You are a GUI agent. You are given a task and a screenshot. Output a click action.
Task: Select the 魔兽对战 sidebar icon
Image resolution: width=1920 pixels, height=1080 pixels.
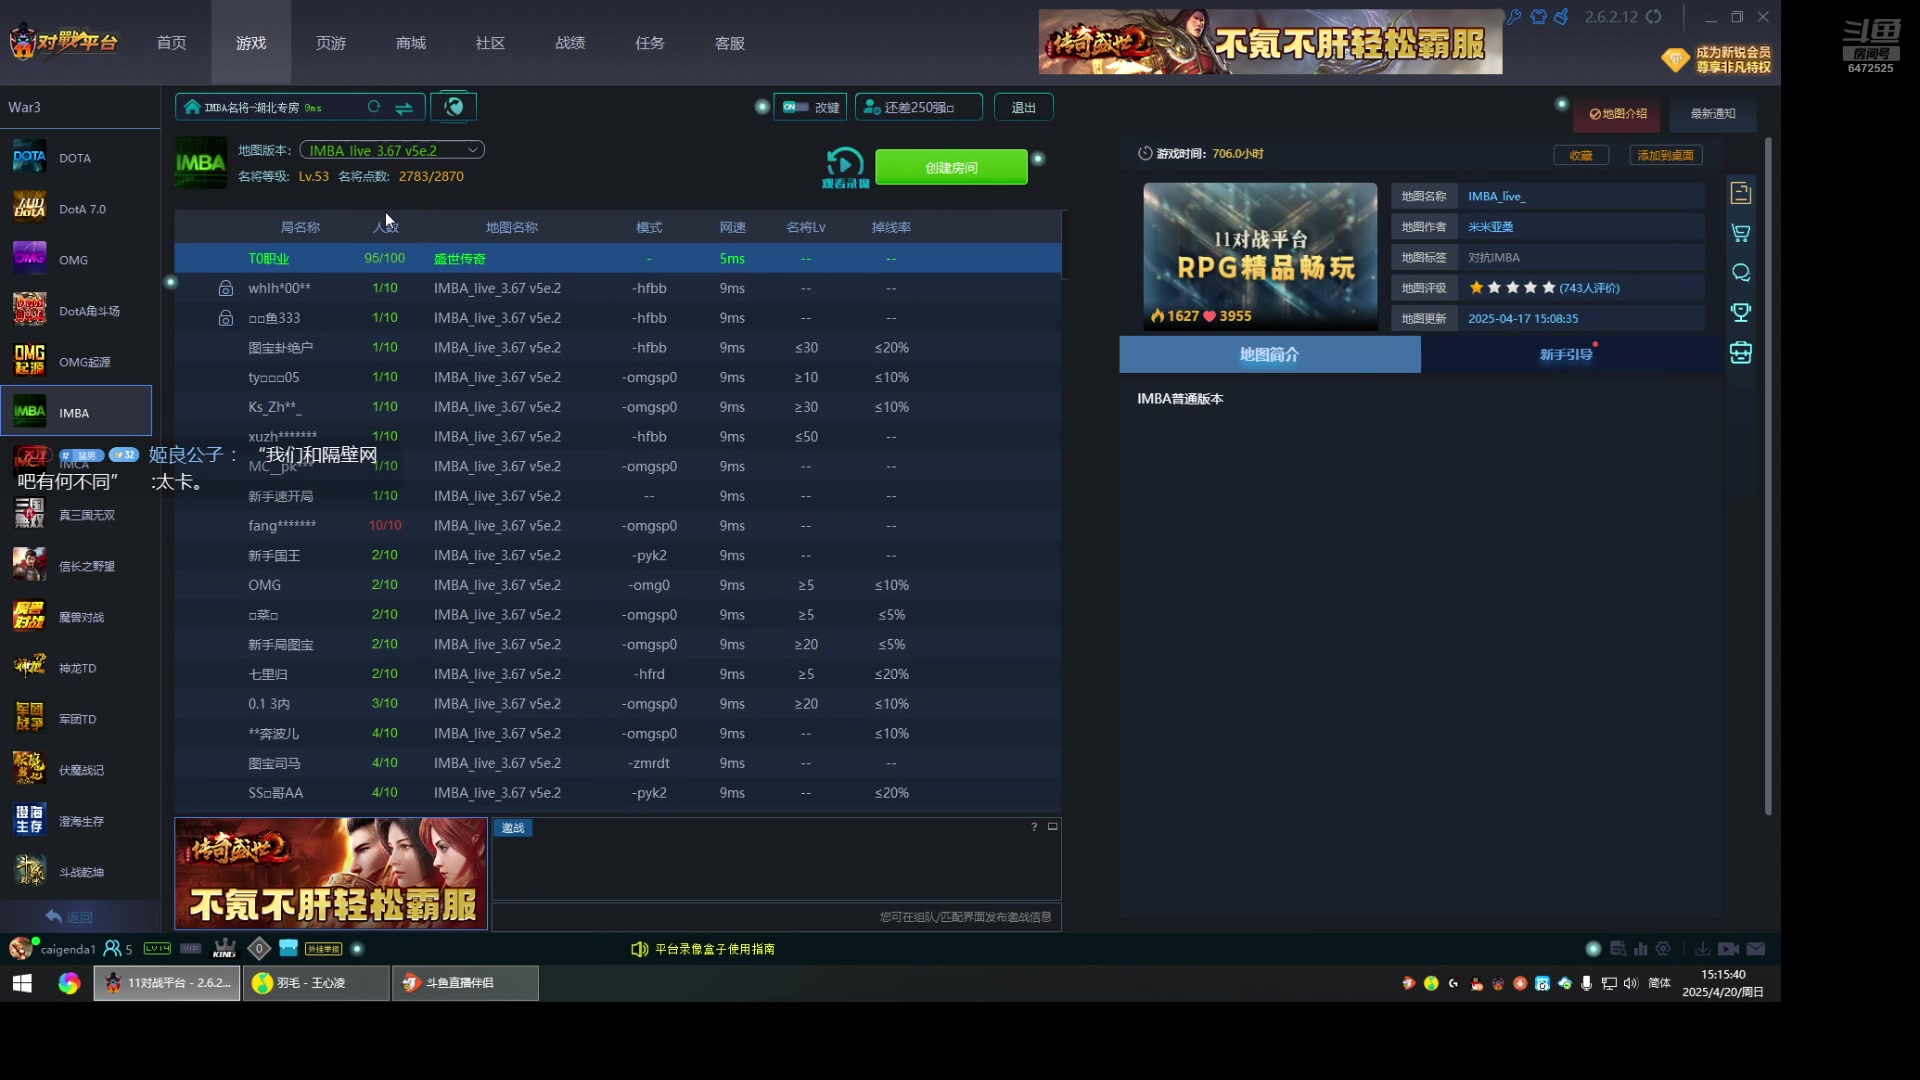(x=29, y=616)
